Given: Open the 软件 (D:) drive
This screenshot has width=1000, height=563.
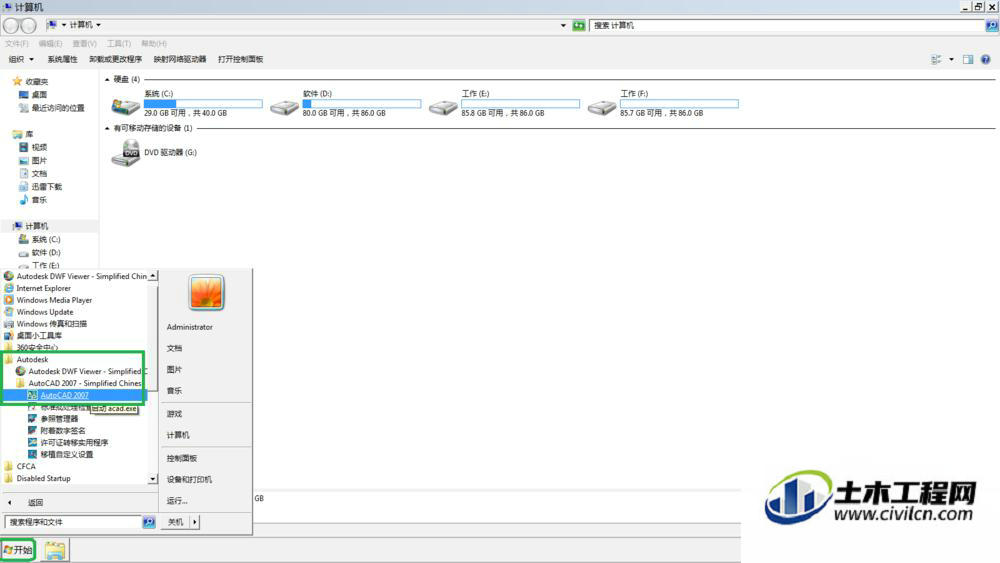Looking at the screenshot, I should 284,106.
